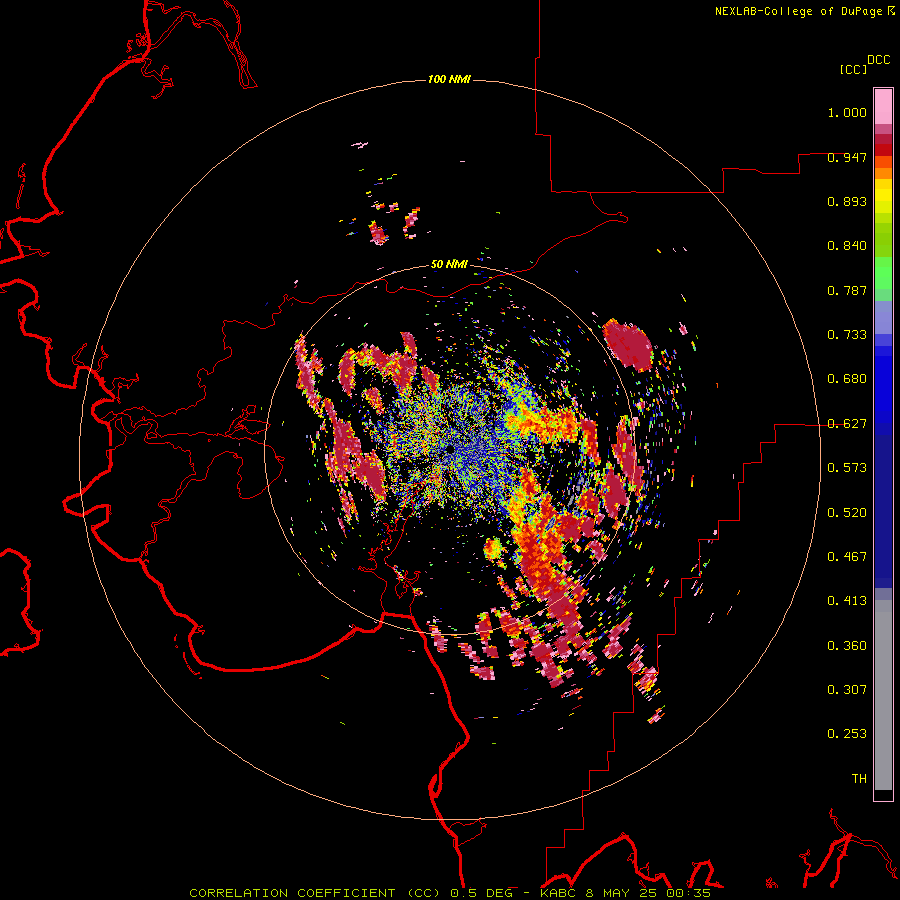The width and height of the screenshot is (900, 900).
Task: Select the 0.520 scale value
Action: point(847,513)
